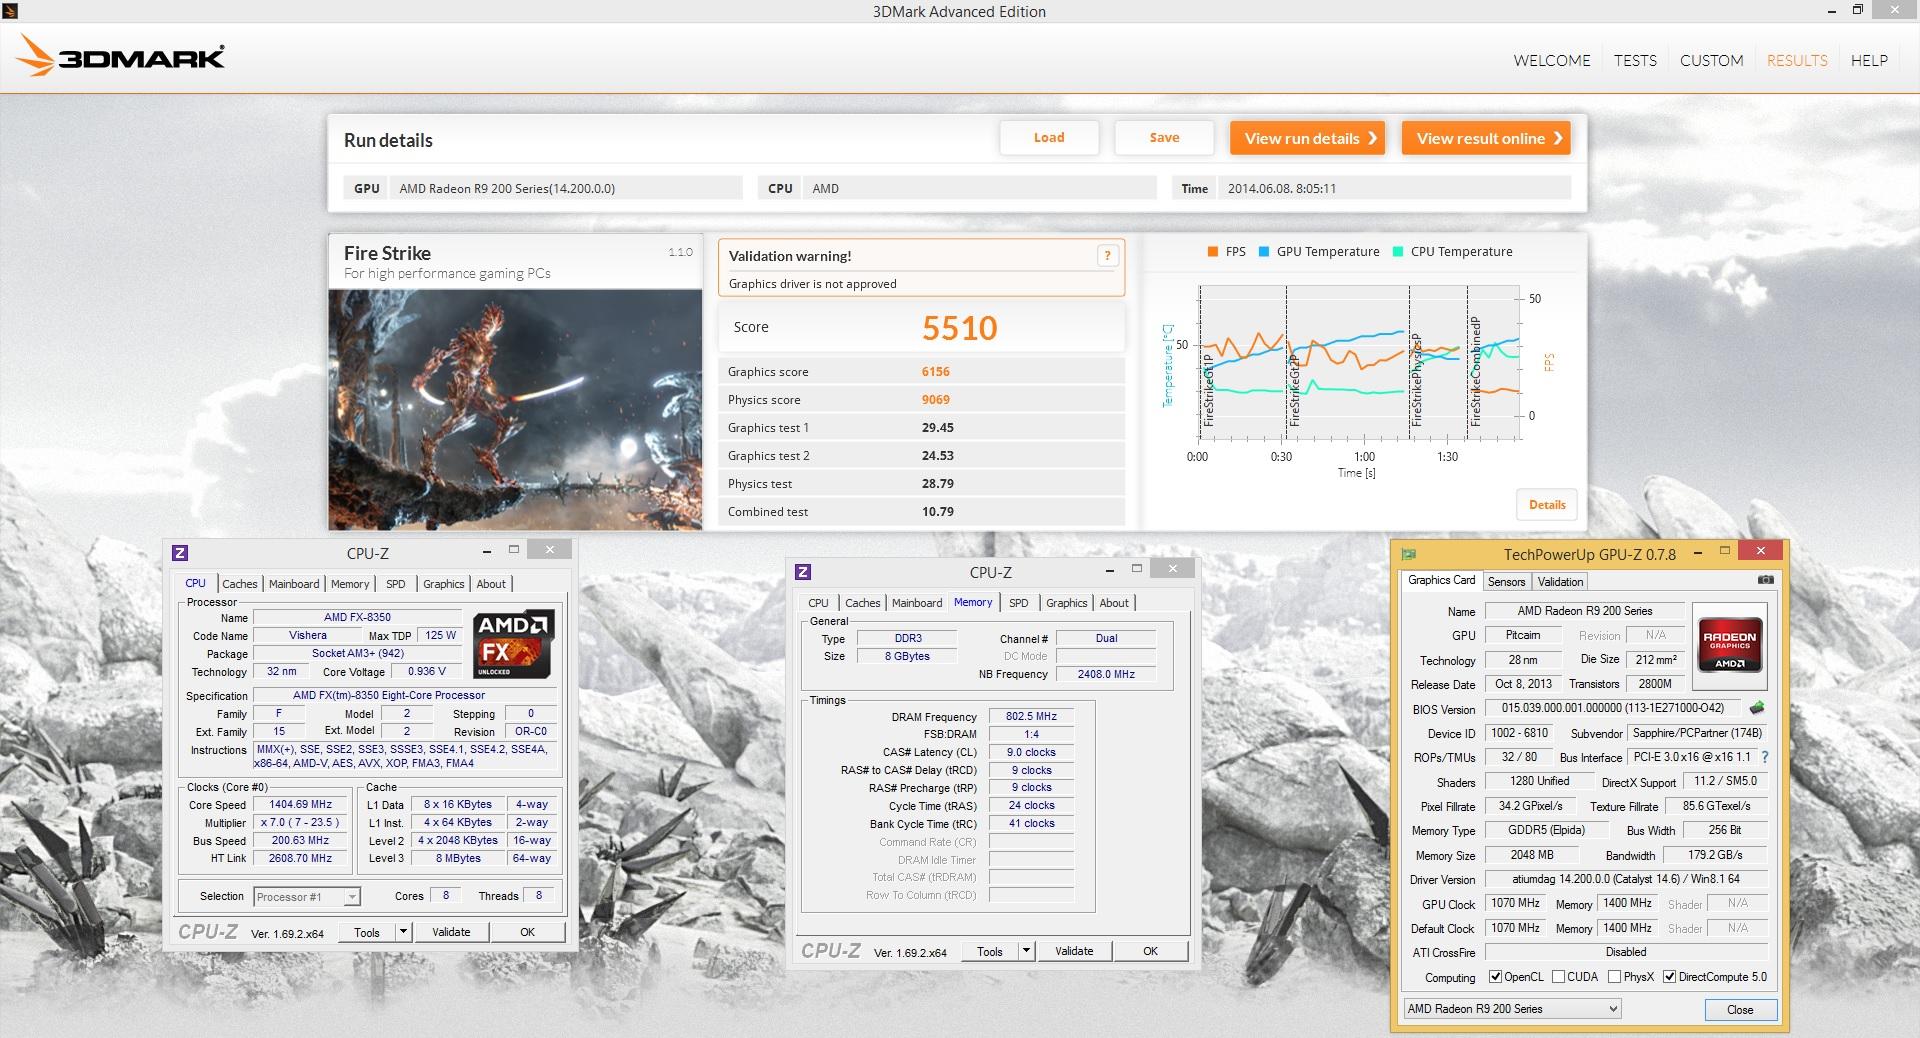Click the Graphics score value 6156
The height and width of the screenshot is (1038, 1920).
[x=936, y=372]
